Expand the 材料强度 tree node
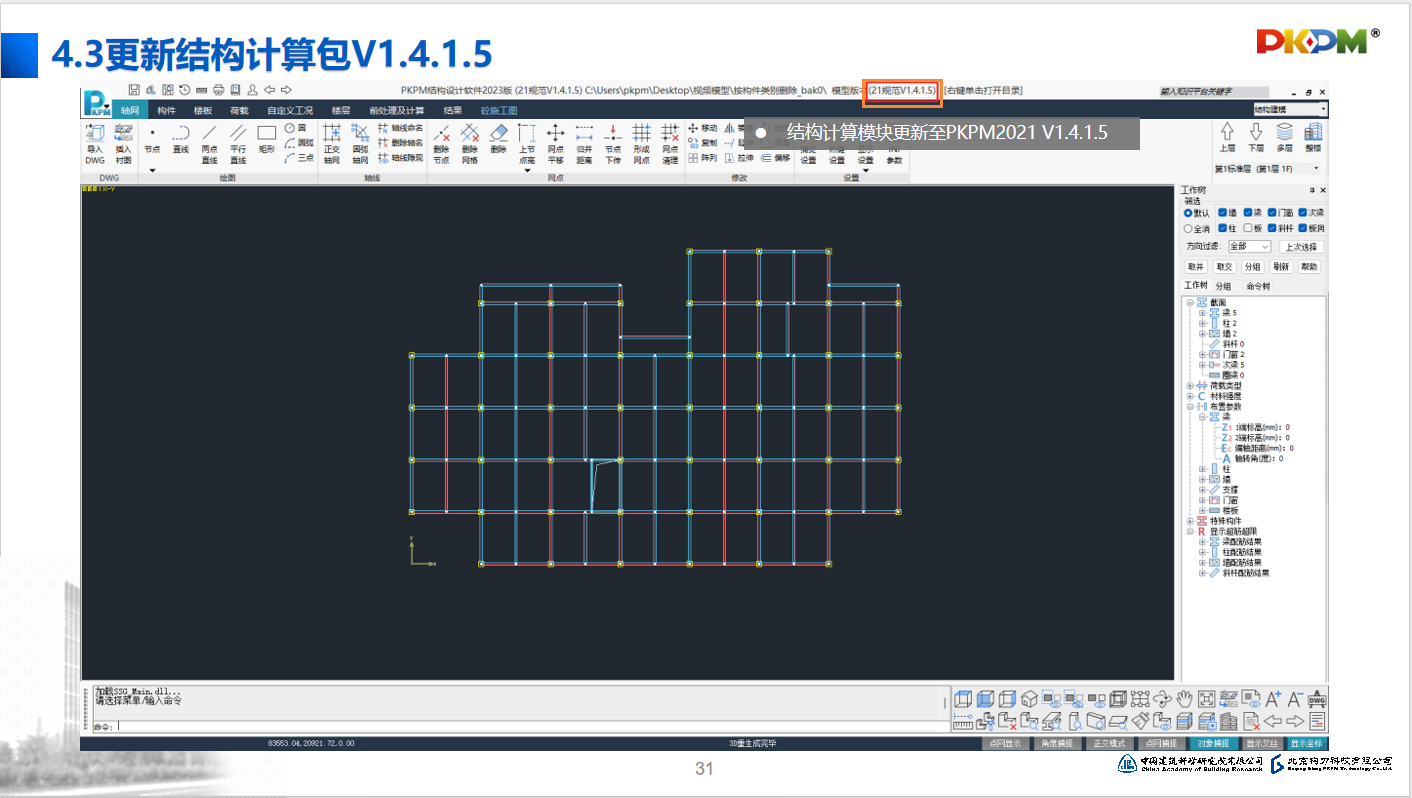 click(1190, 396)
